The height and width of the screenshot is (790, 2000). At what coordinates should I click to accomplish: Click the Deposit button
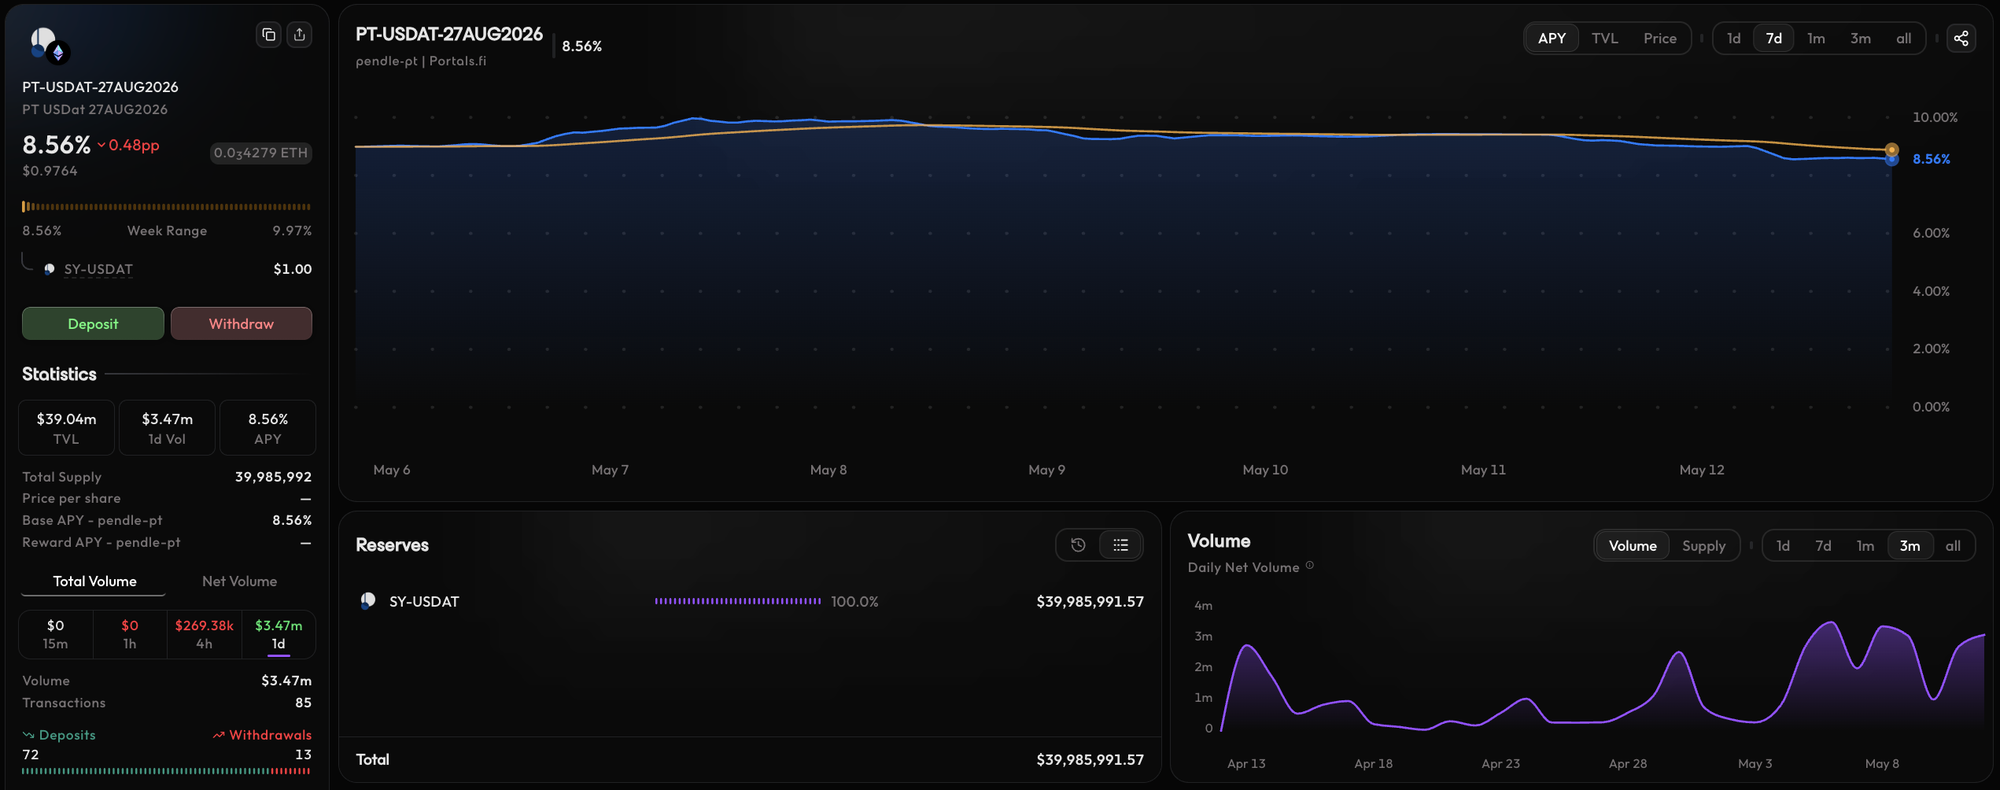93,324
